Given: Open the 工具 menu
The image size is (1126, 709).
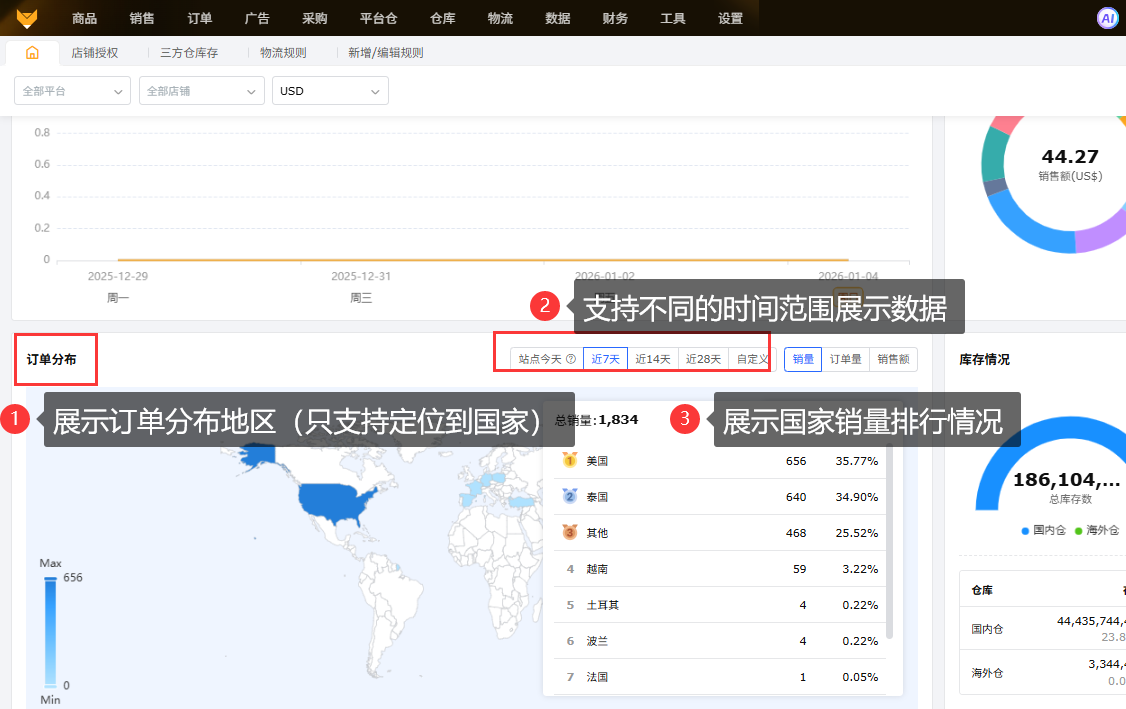Looking at the screenshot, I should click(673, 19).
